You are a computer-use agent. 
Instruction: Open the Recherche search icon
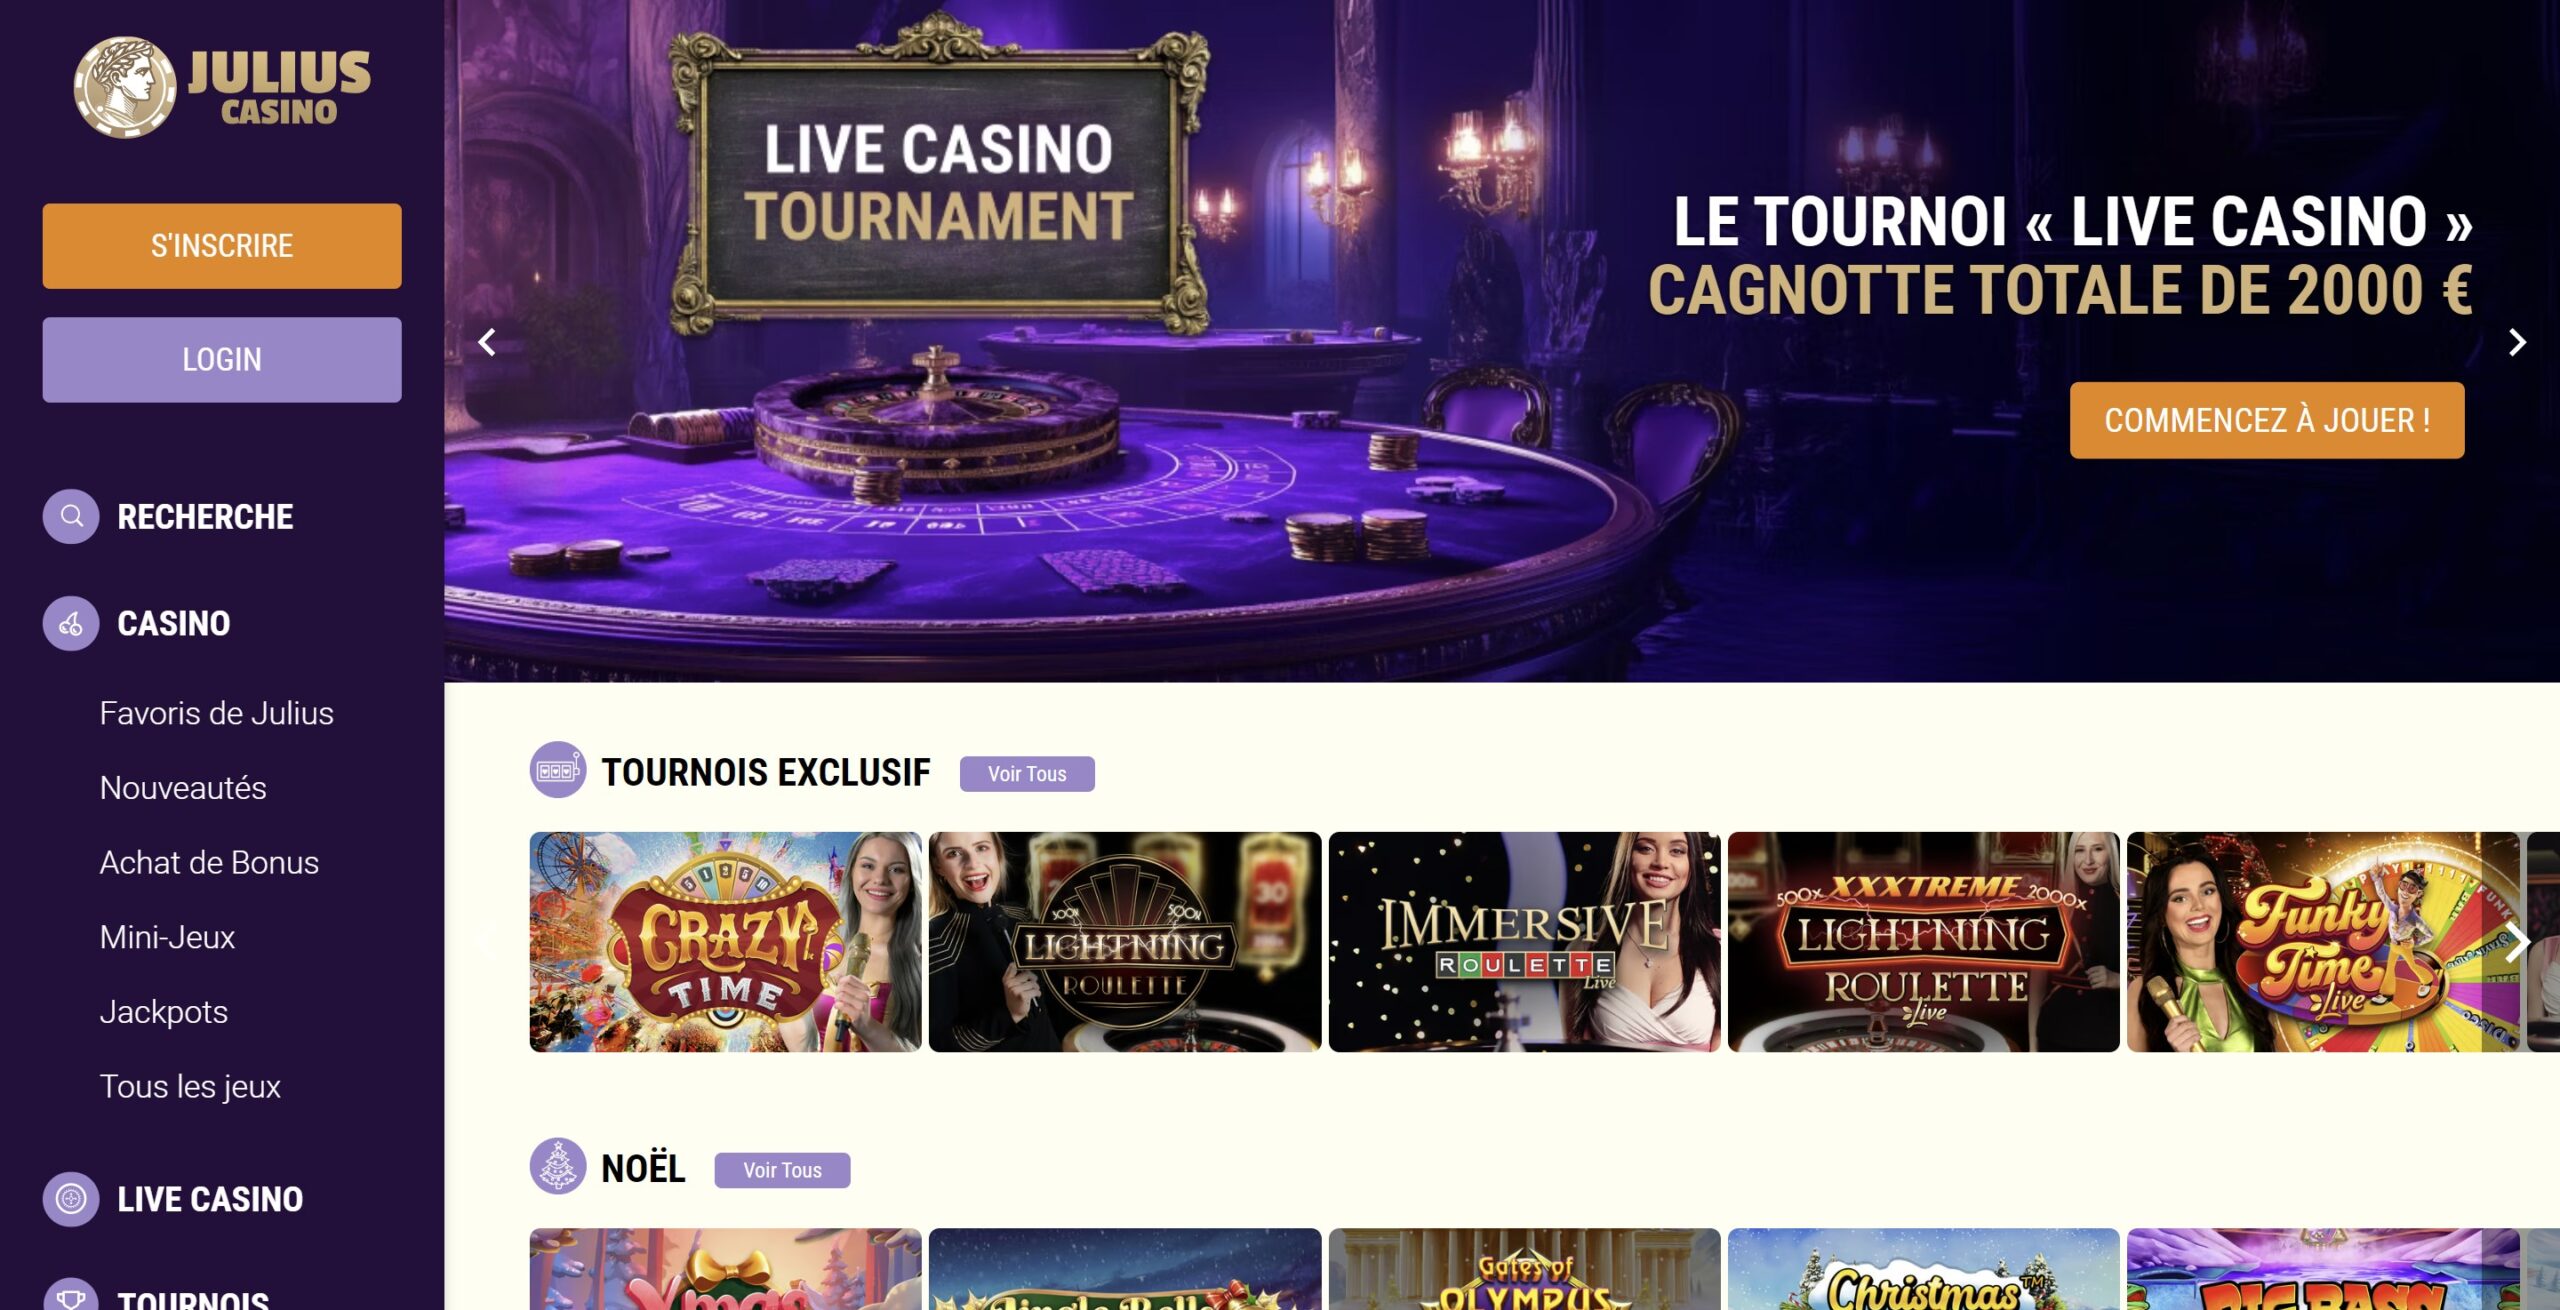coord(71,516)
